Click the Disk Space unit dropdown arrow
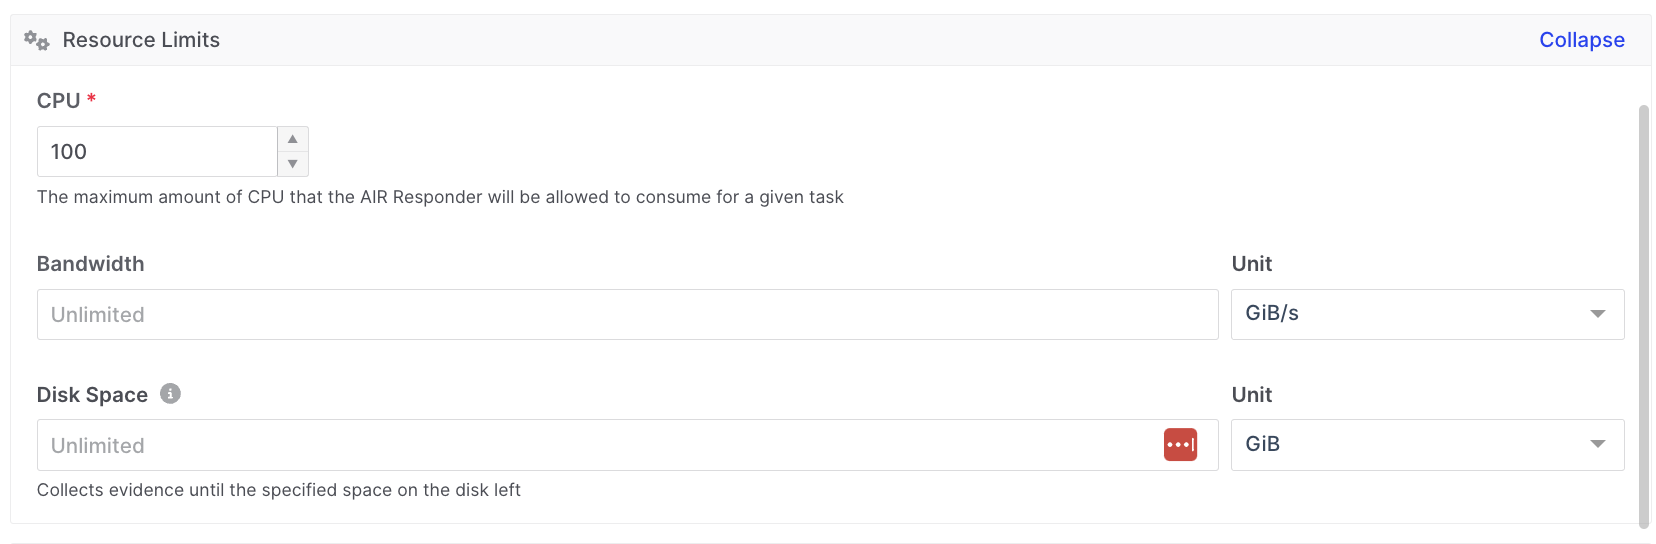Image resolution: width=1656 pixels, height=544 pixels. 1597,445
